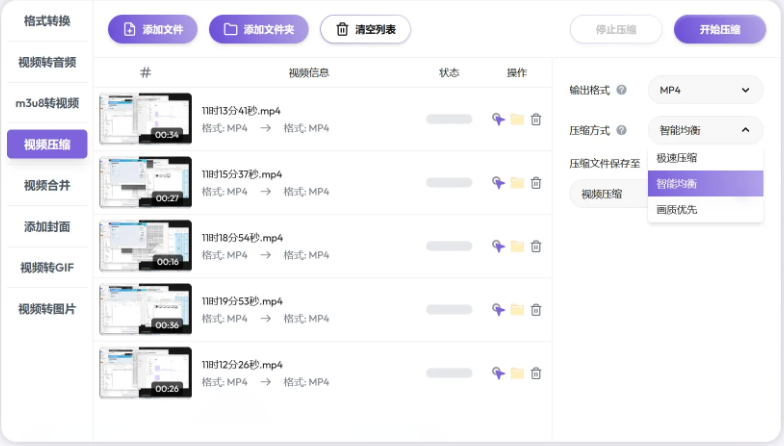Click file name 11时12分26秒.mp4
The image size is (784, 446).
pyautogui.click(x=242, y=364)
